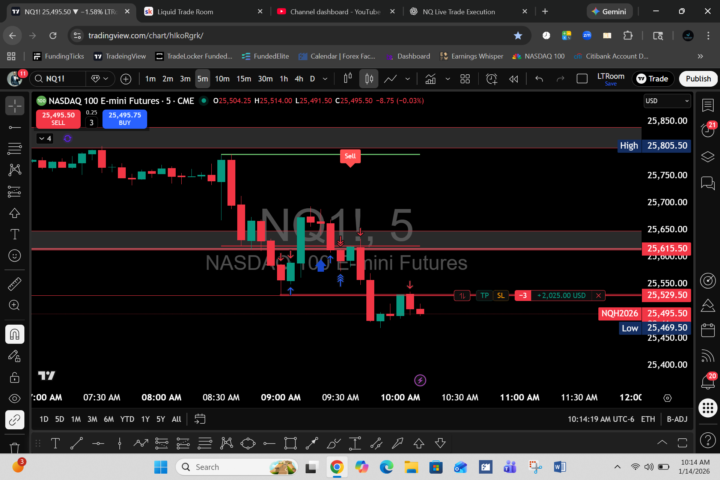Select the 3m timeframe
720x480 pixels.
click(x=185, y=79)
